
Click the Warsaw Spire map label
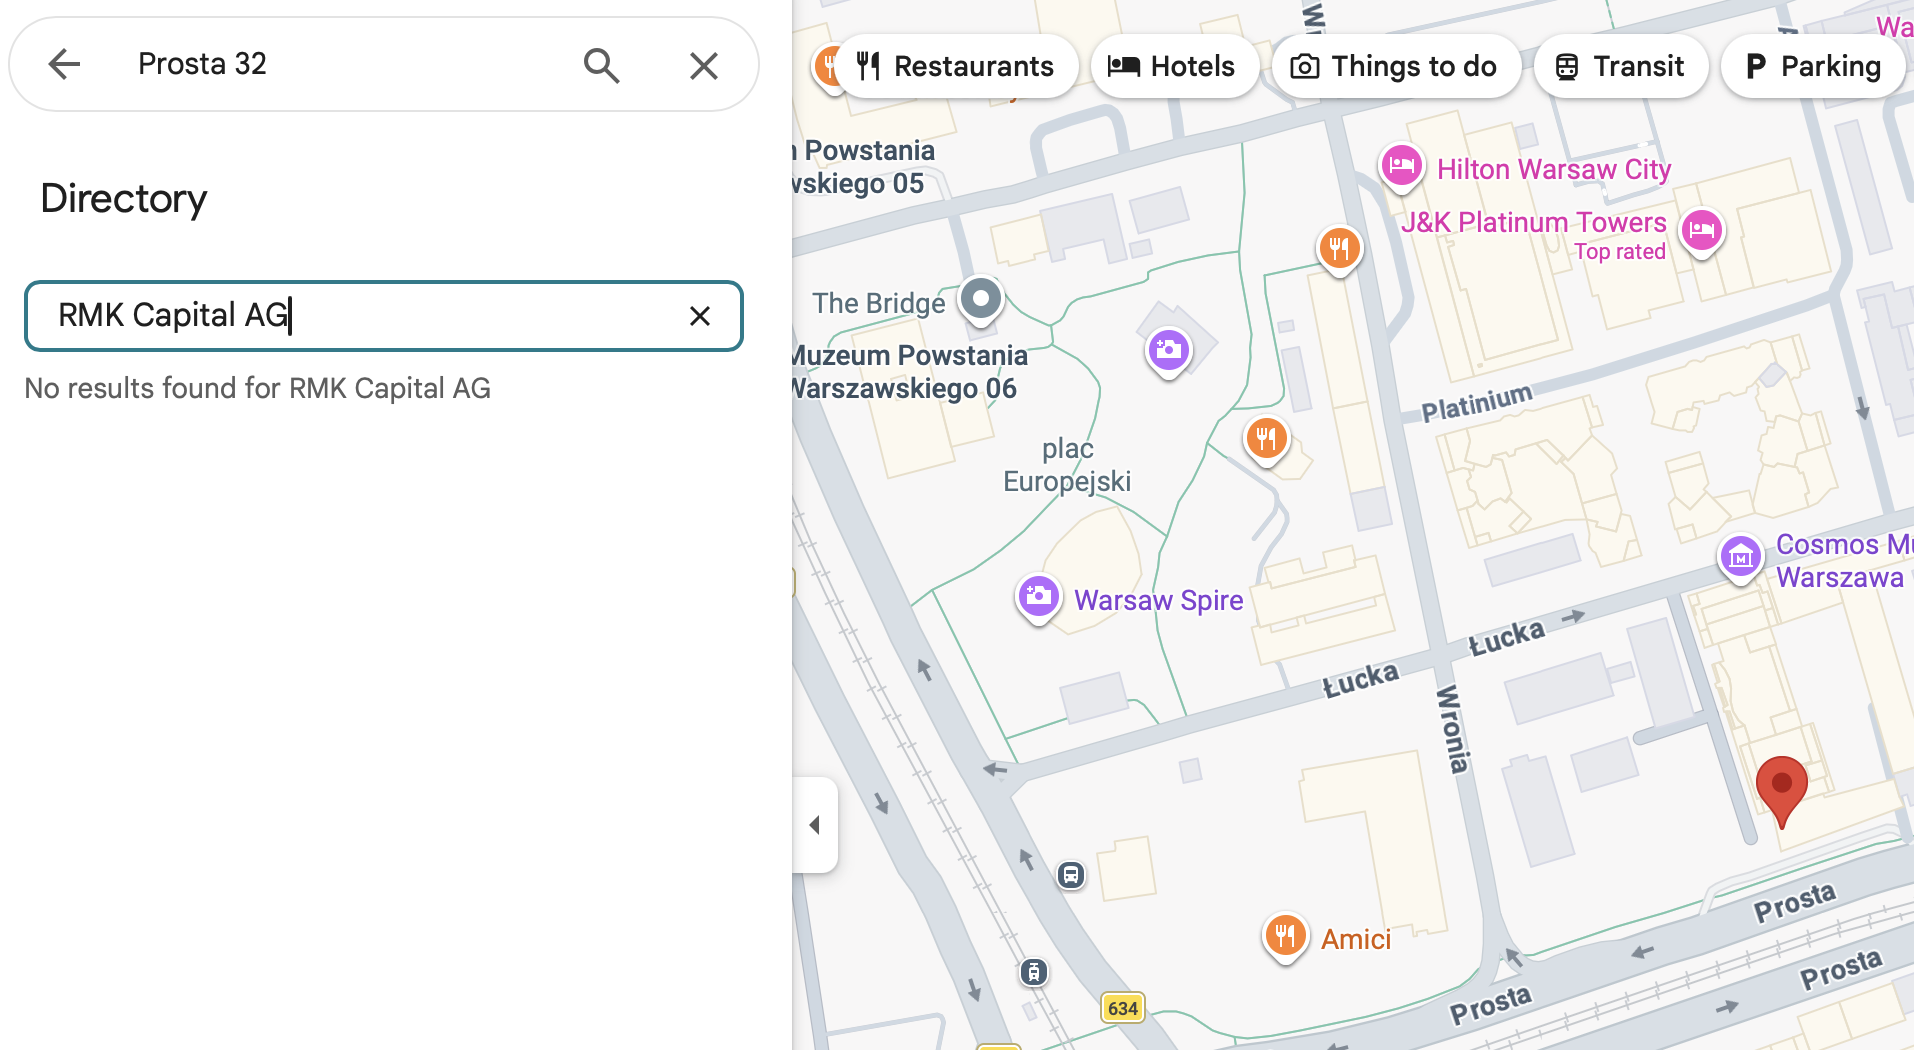1158,600
